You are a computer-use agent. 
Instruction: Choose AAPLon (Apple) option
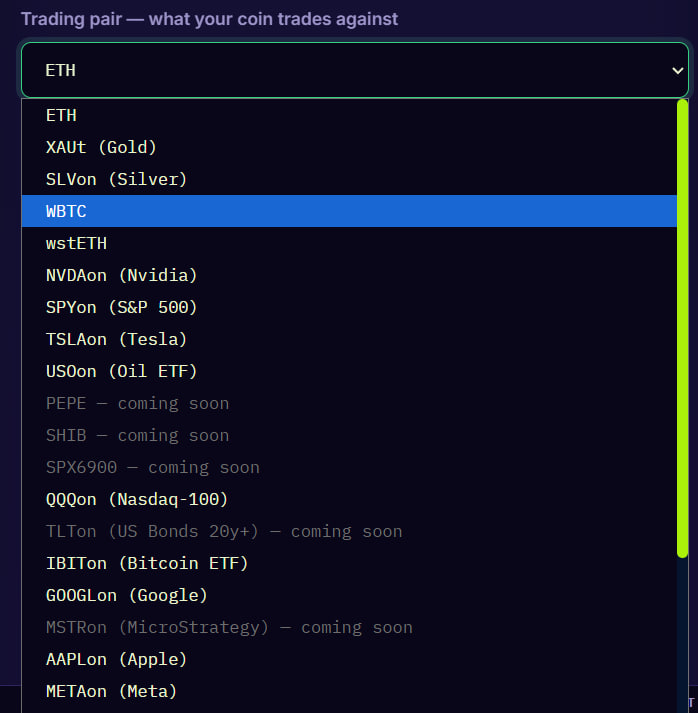click(x=349, y=659)
